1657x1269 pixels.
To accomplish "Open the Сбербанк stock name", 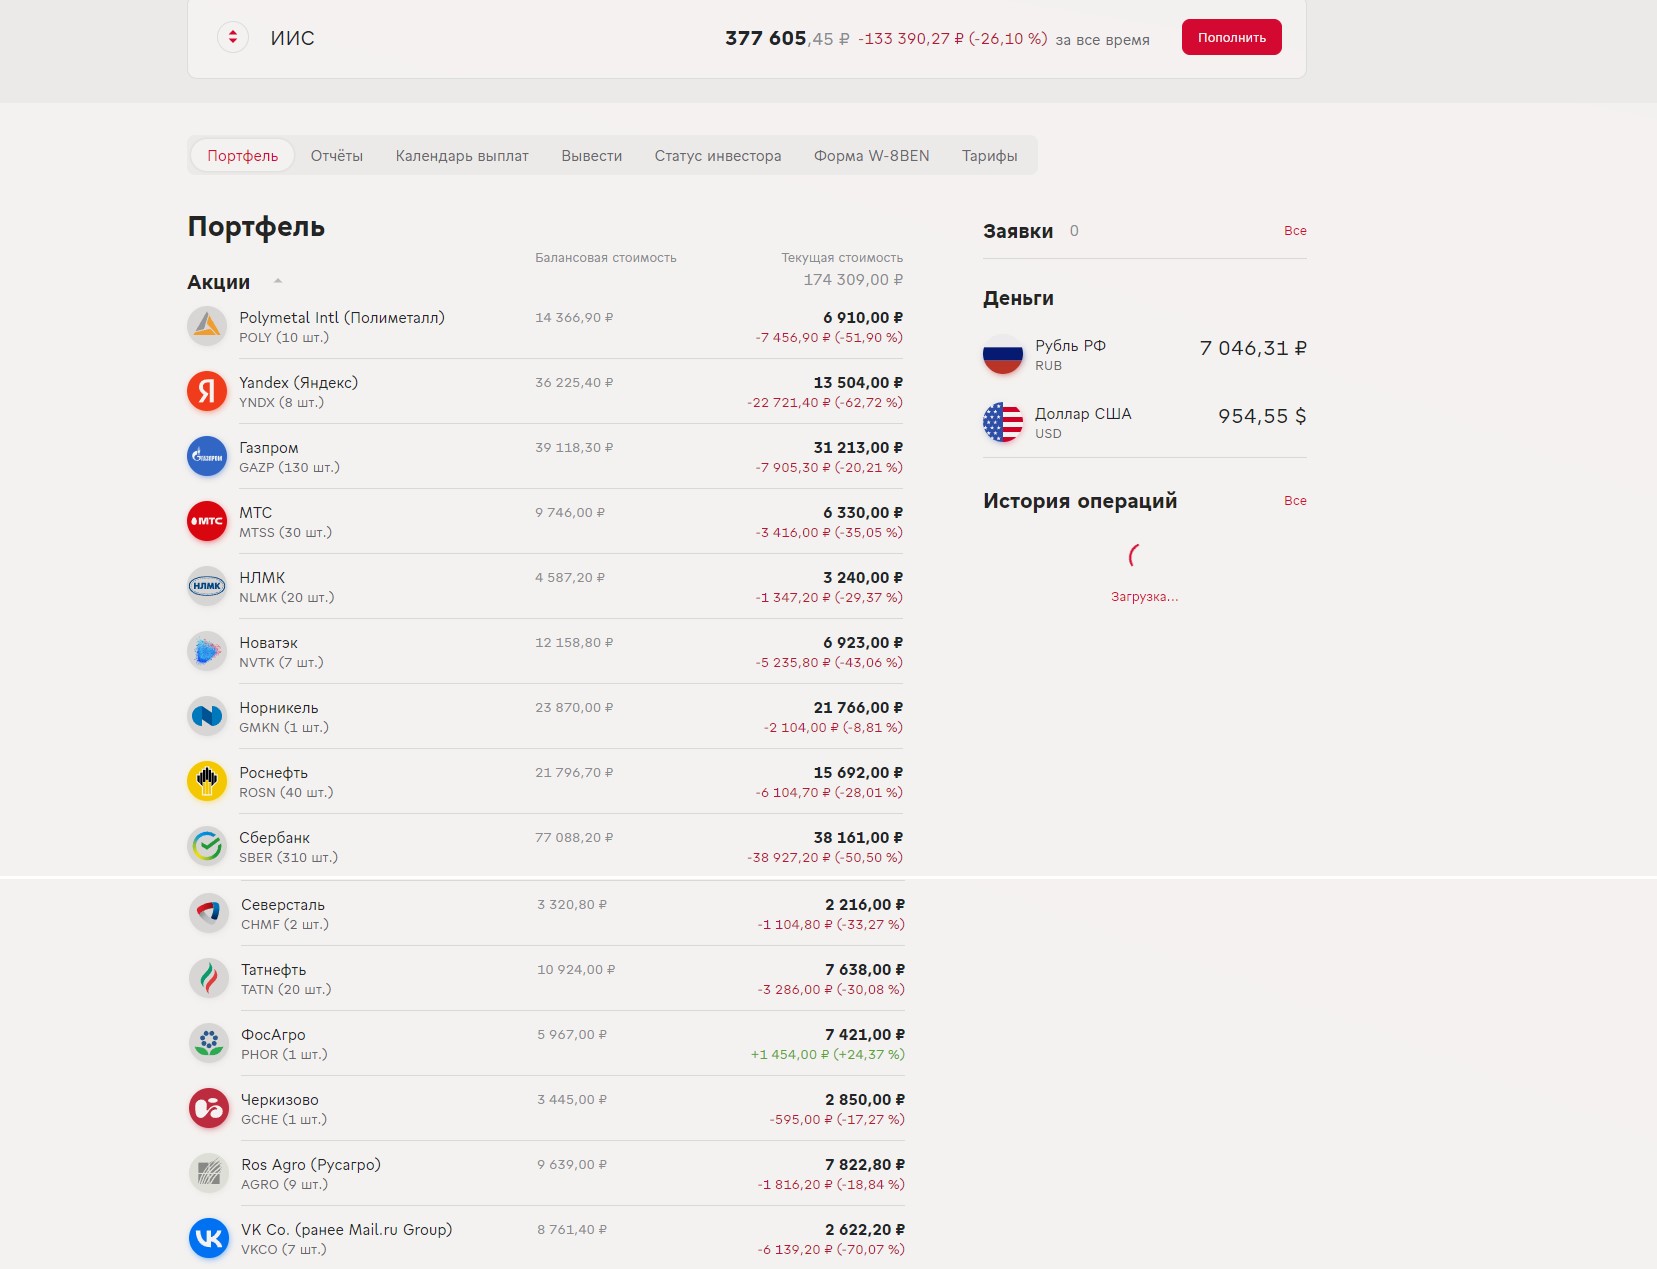I will pos(275,838).
